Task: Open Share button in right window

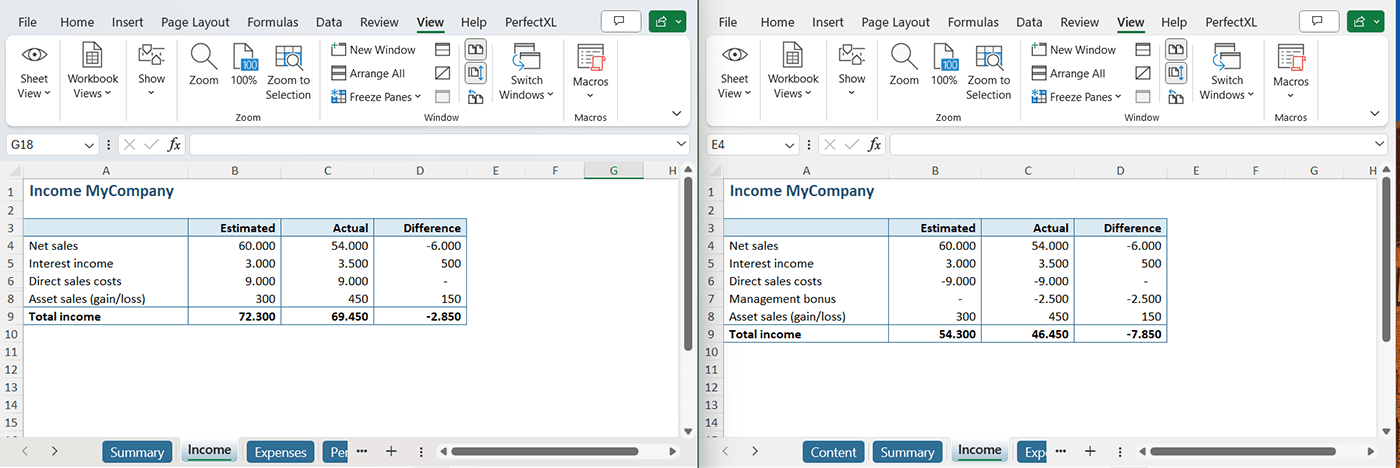Action: coord(1367,22)
